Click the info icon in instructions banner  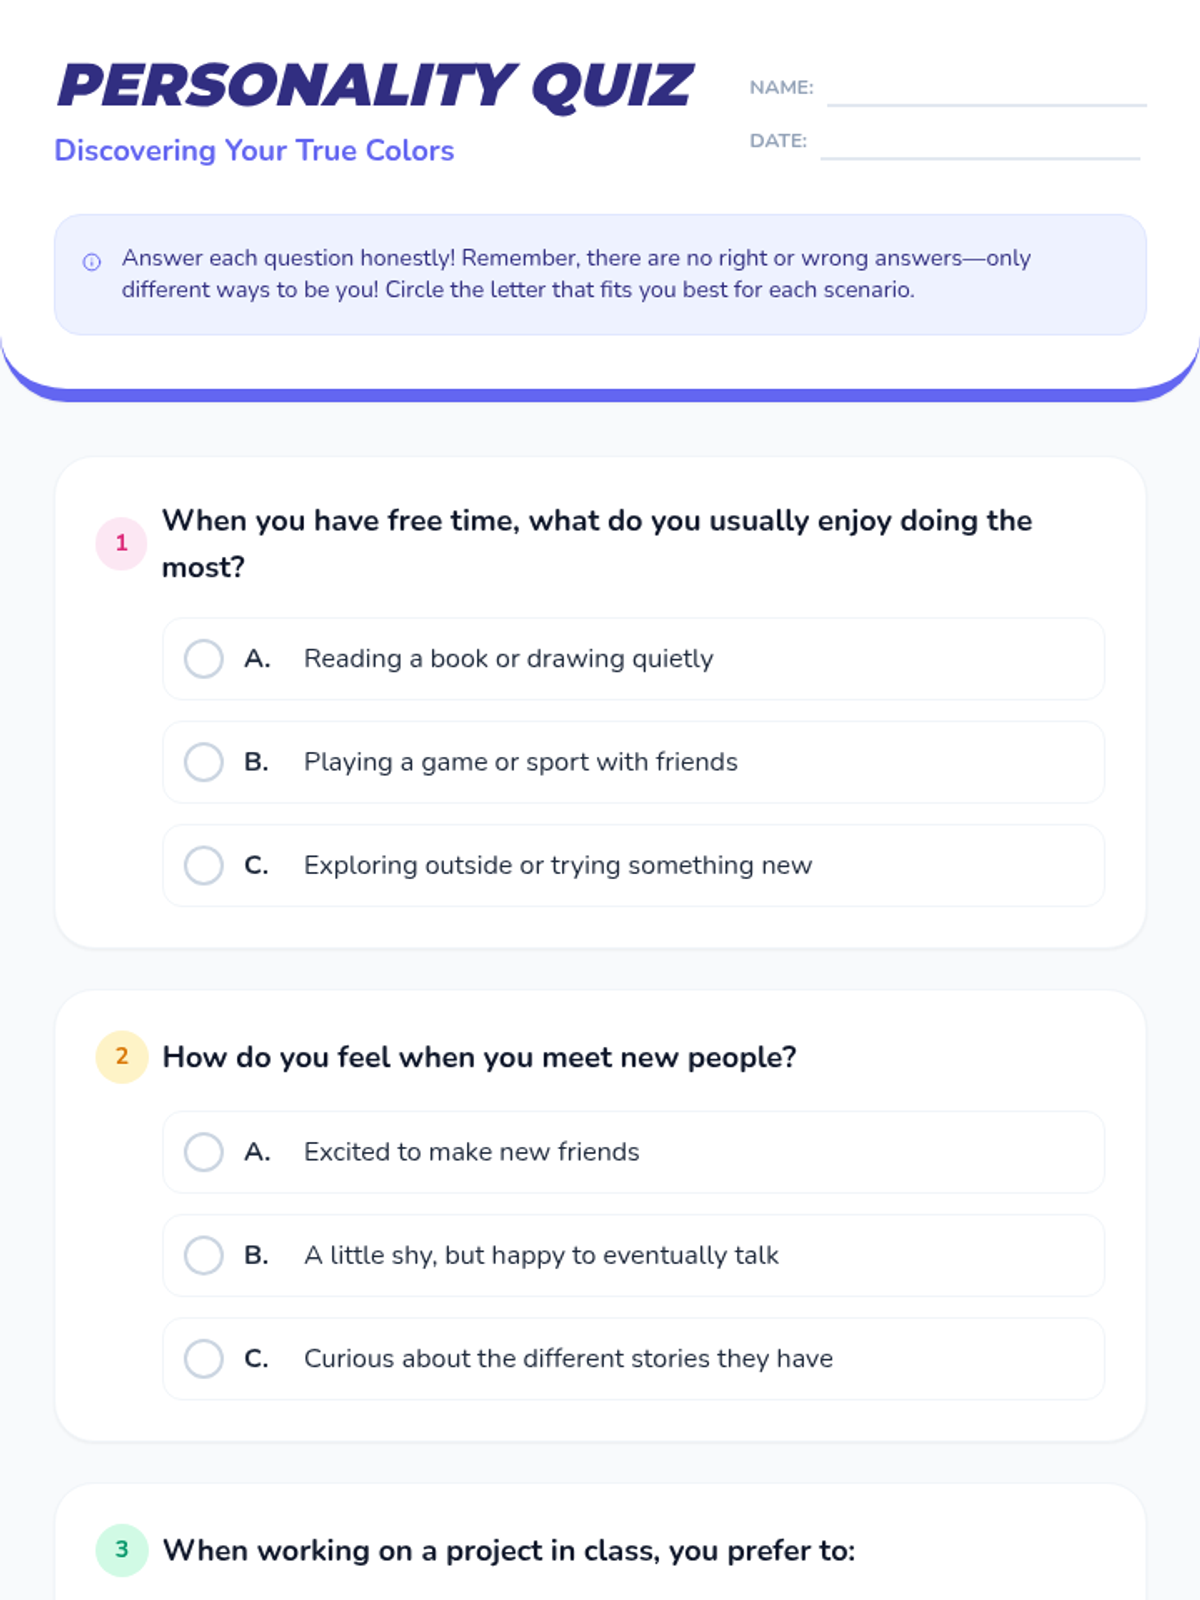pyautogui.click(x=92, y=262)
